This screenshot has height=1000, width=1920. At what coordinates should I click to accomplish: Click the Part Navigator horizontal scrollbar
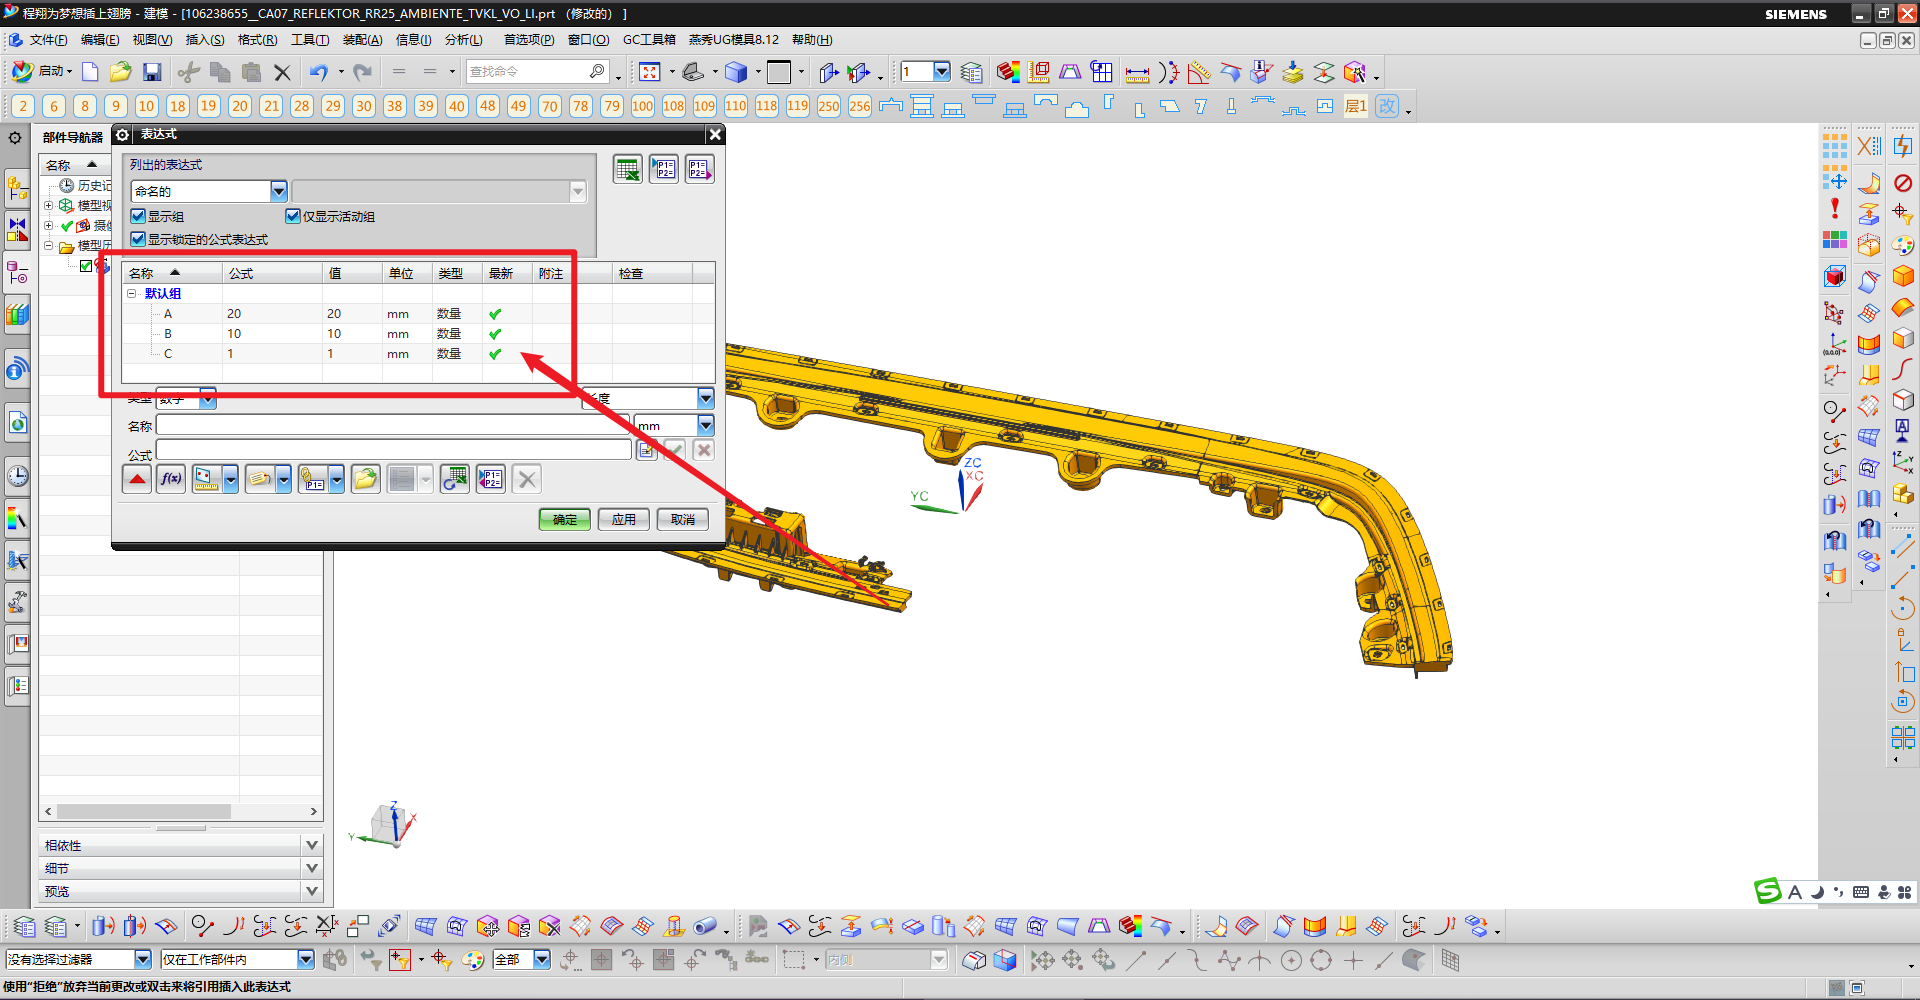click(x=181, y=812)
